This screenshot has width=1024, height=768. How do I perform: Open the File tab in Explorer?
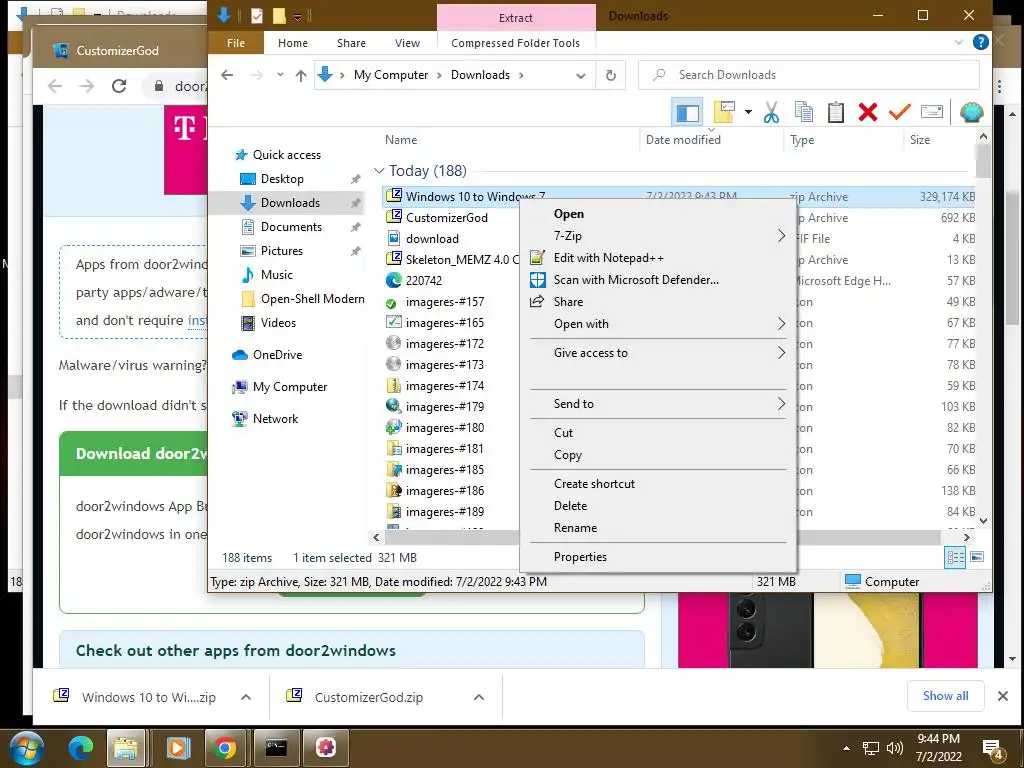pos(236,43)
